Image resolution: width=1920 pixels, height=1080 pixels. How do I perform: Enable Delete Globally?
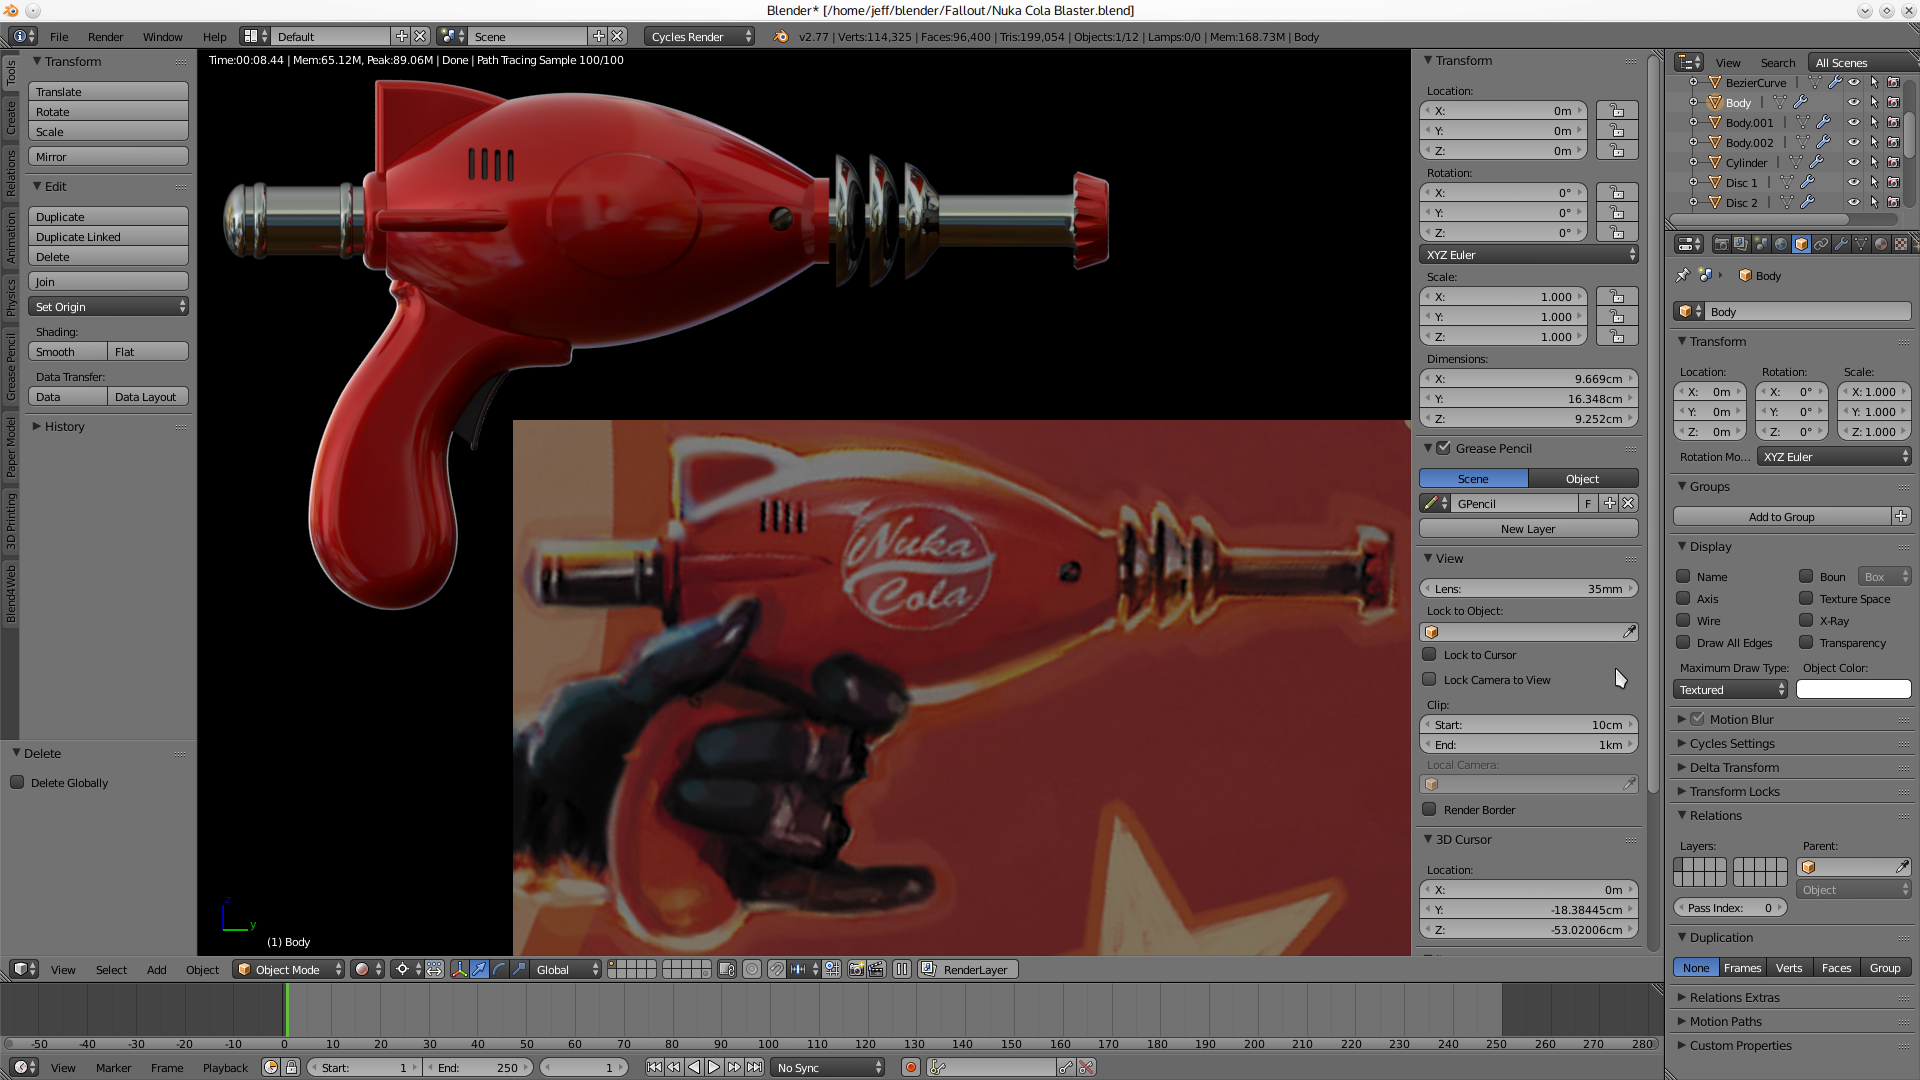point(17,782)
